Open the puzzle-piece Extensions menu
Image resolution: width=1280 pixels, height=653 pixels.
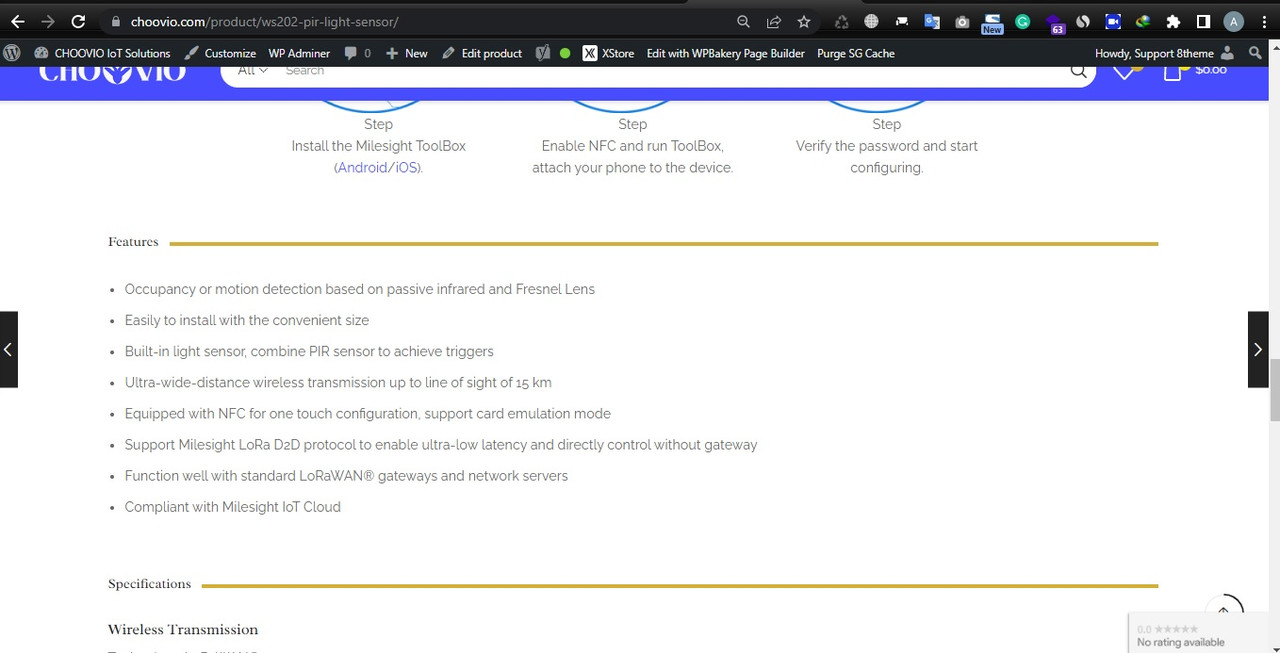click(x=1174, y=21)
